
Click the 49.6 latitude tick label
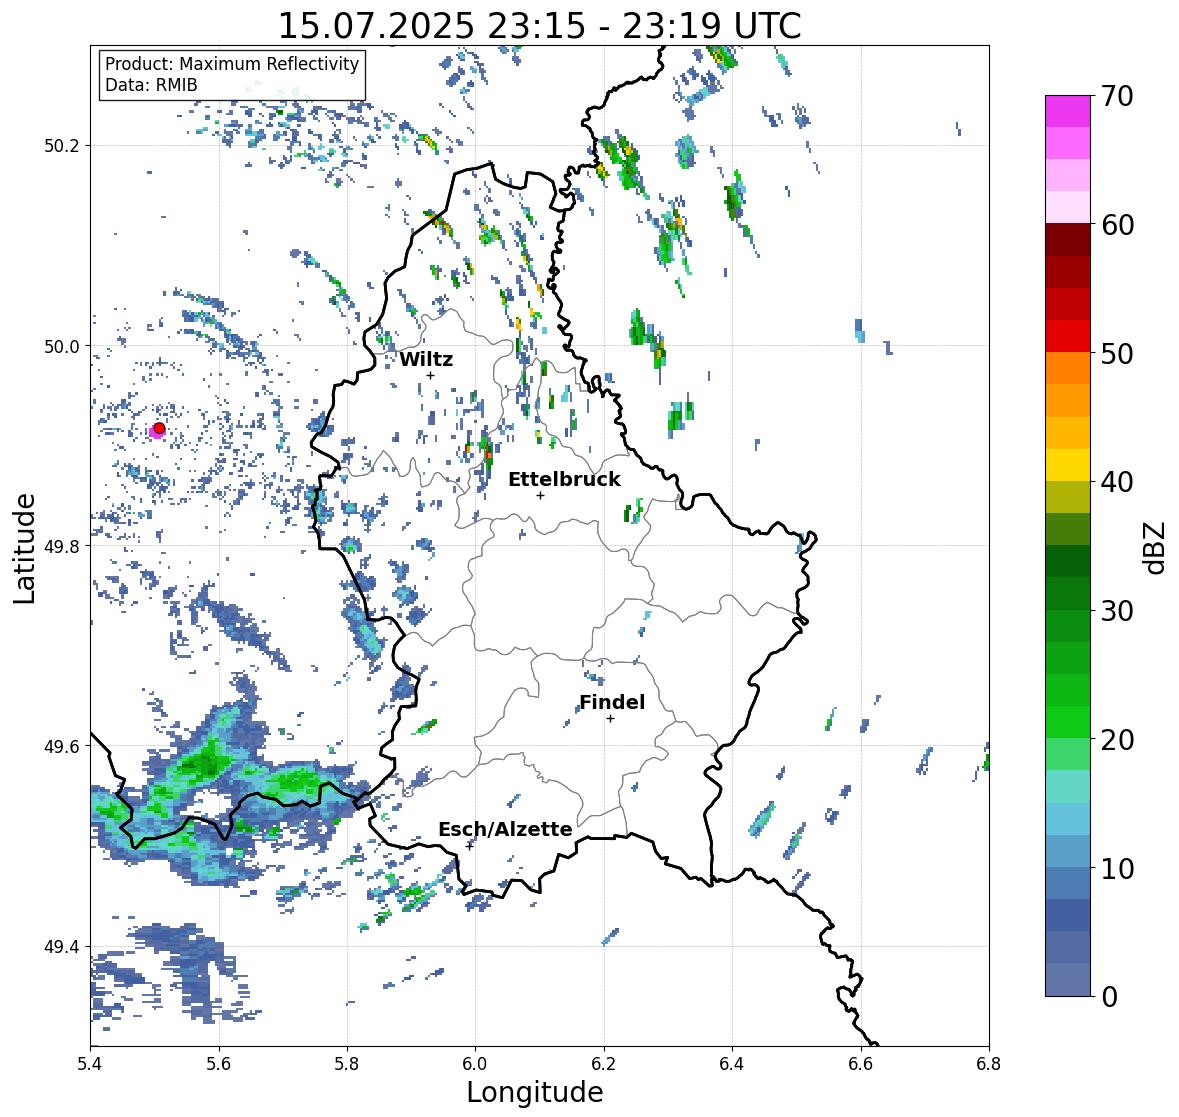point(62,746)
